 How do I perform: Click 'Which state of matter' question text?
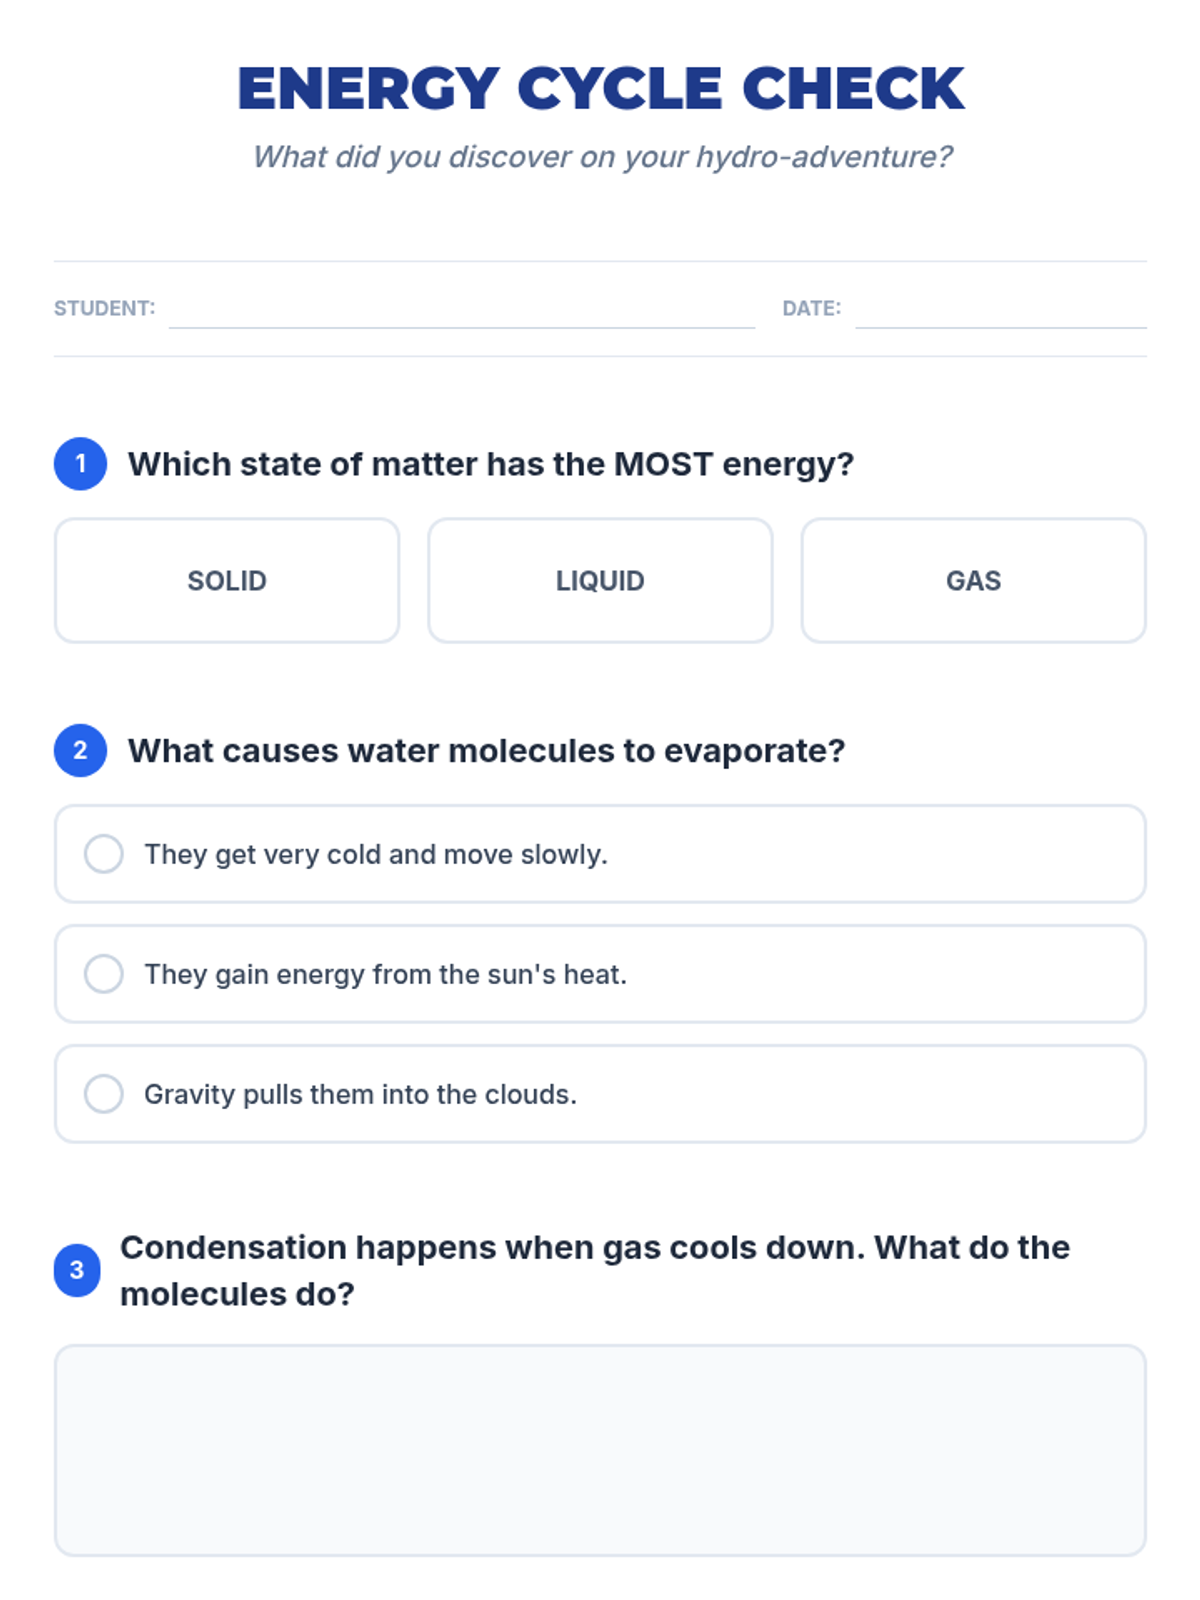point(491,464)
